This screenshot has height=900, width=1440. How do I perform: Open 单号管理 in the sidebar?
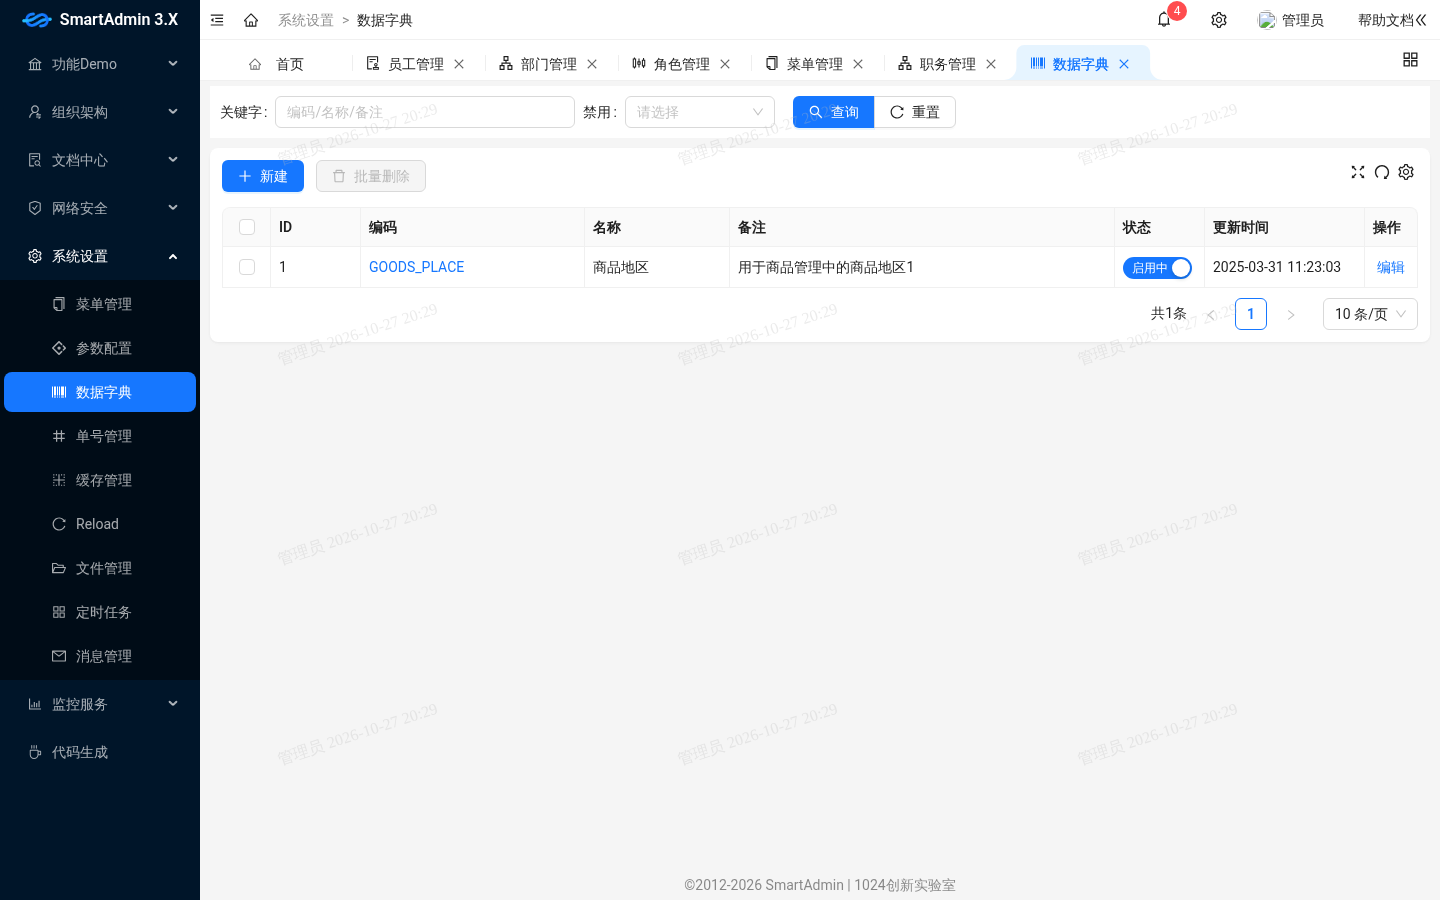[100, 436]
